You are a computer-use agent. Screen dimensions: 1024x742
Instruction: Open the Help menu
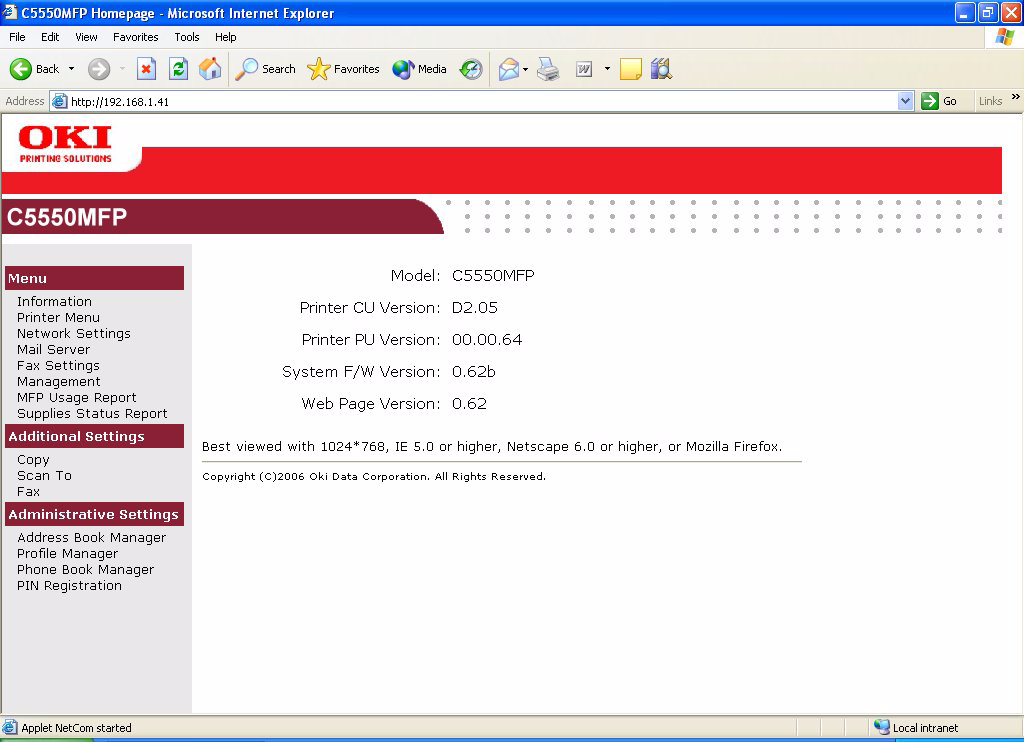tap(225, 37)
